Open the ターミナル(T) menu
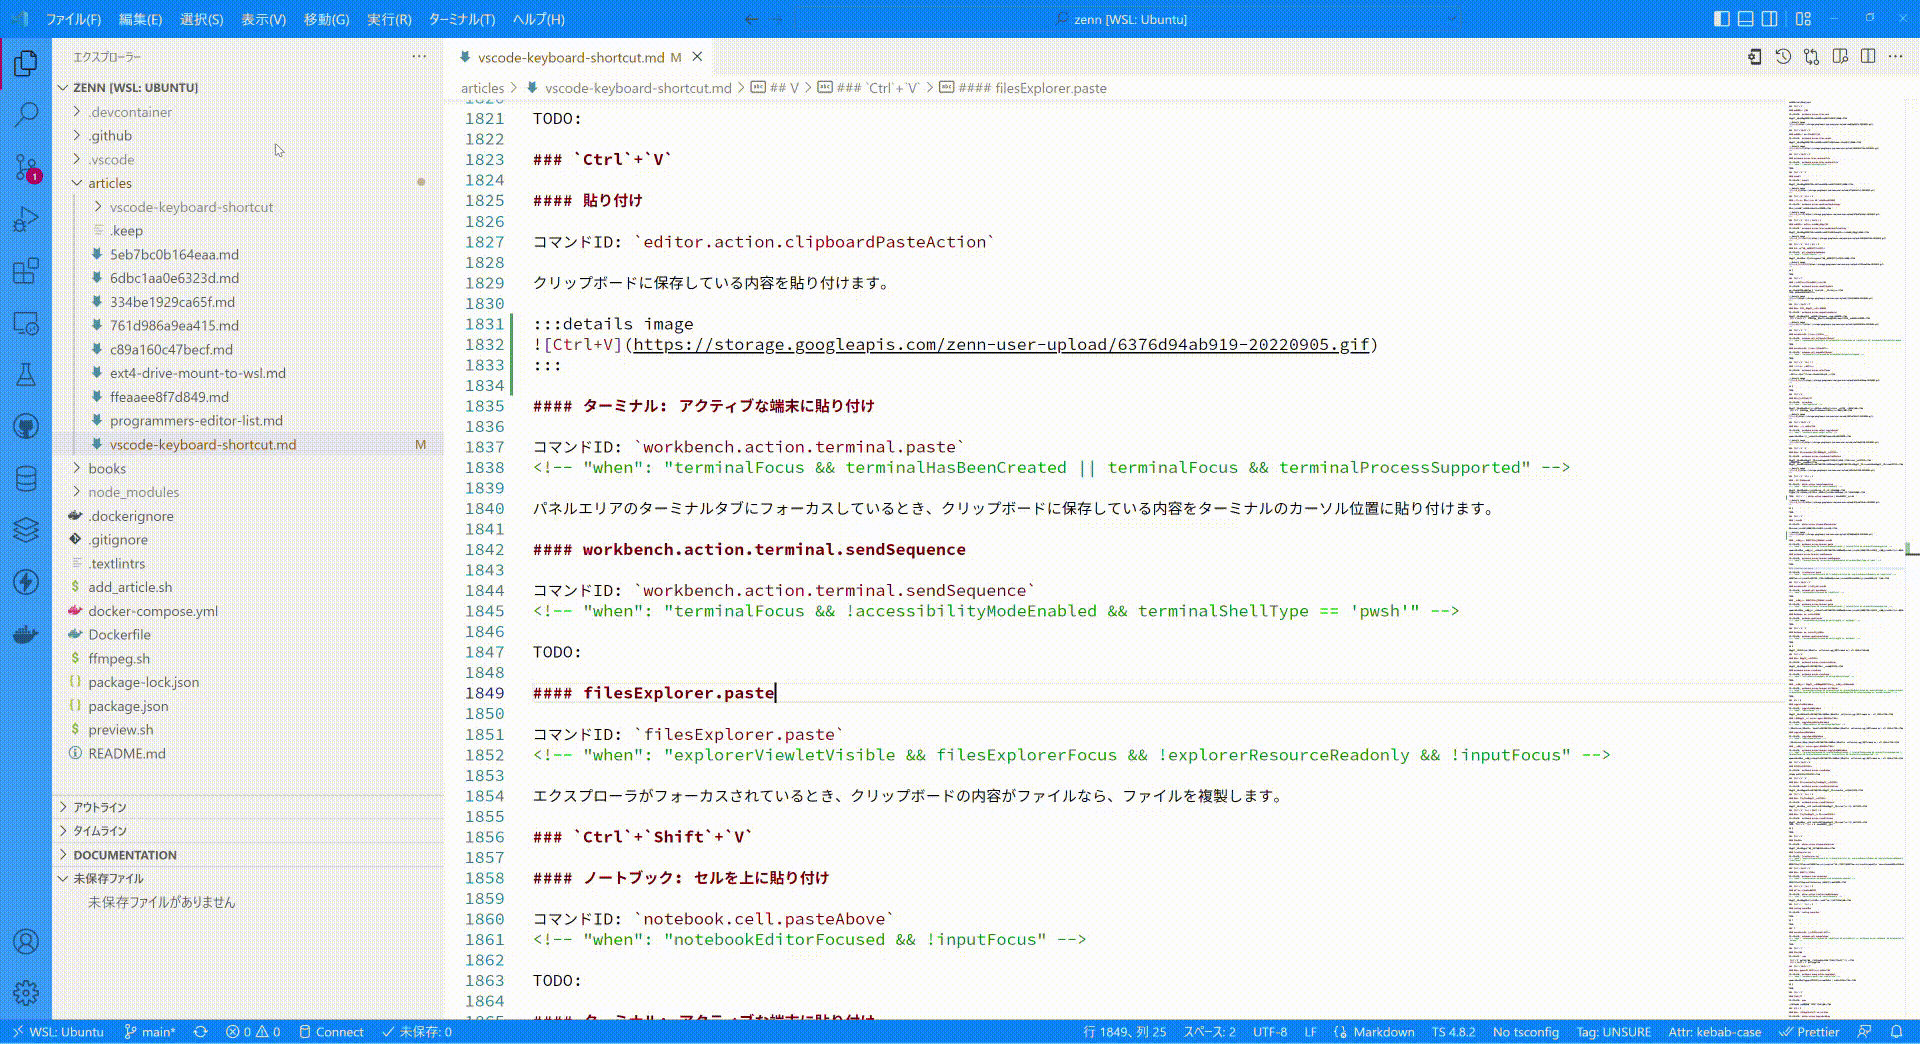This screenshot has height=1044, width=1920. point(461,19)
